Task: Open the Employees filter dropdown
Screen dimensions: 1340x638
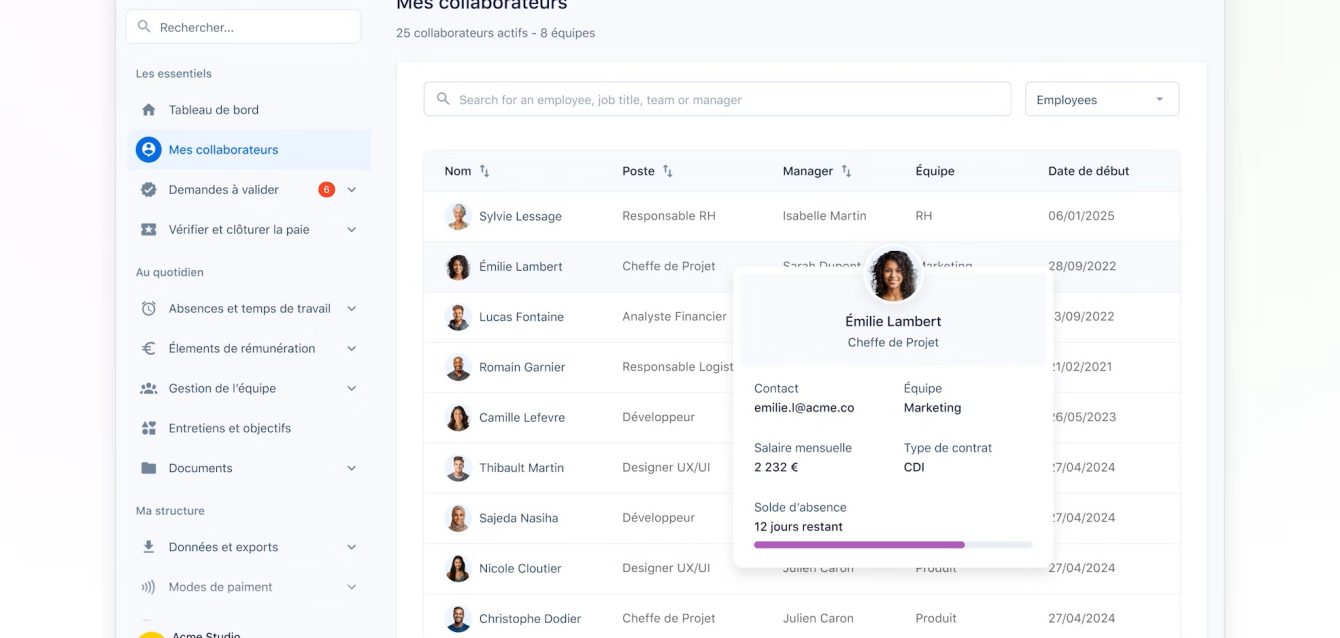Action: tap(1101, 100)
